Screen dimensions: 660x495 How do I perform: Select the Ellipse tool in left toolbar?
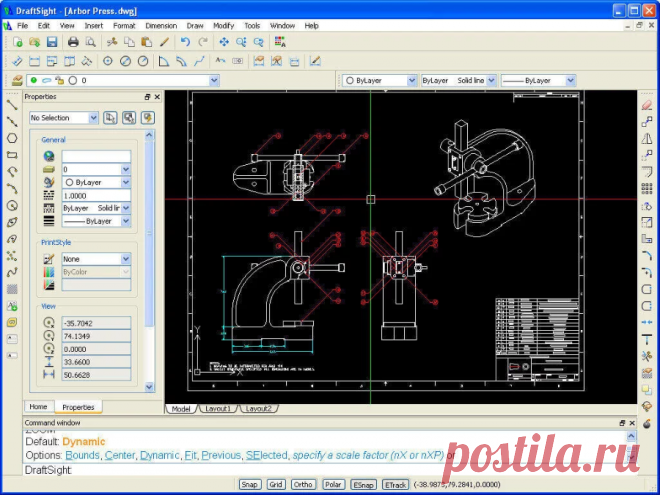12,222
